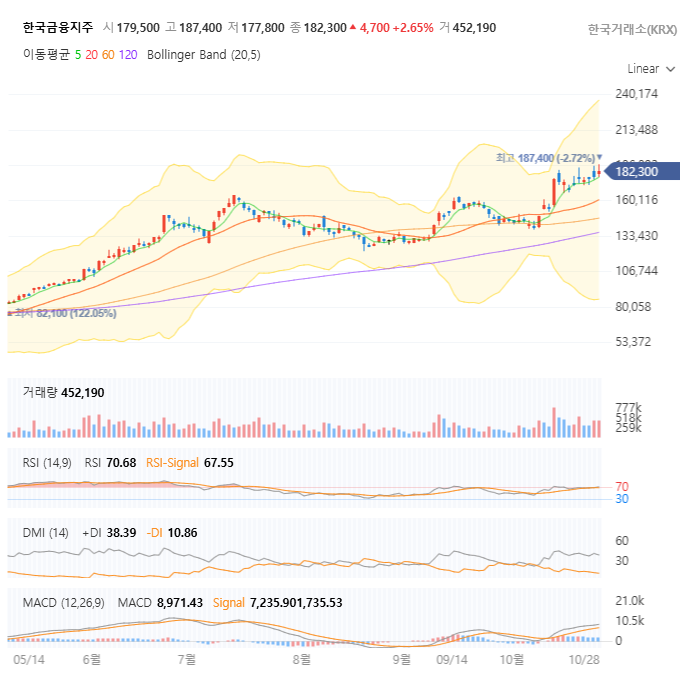Click the 7월 label on time axis
This screenshot has height=697, width=680.
pyautogui.click(x=187, y=659)
